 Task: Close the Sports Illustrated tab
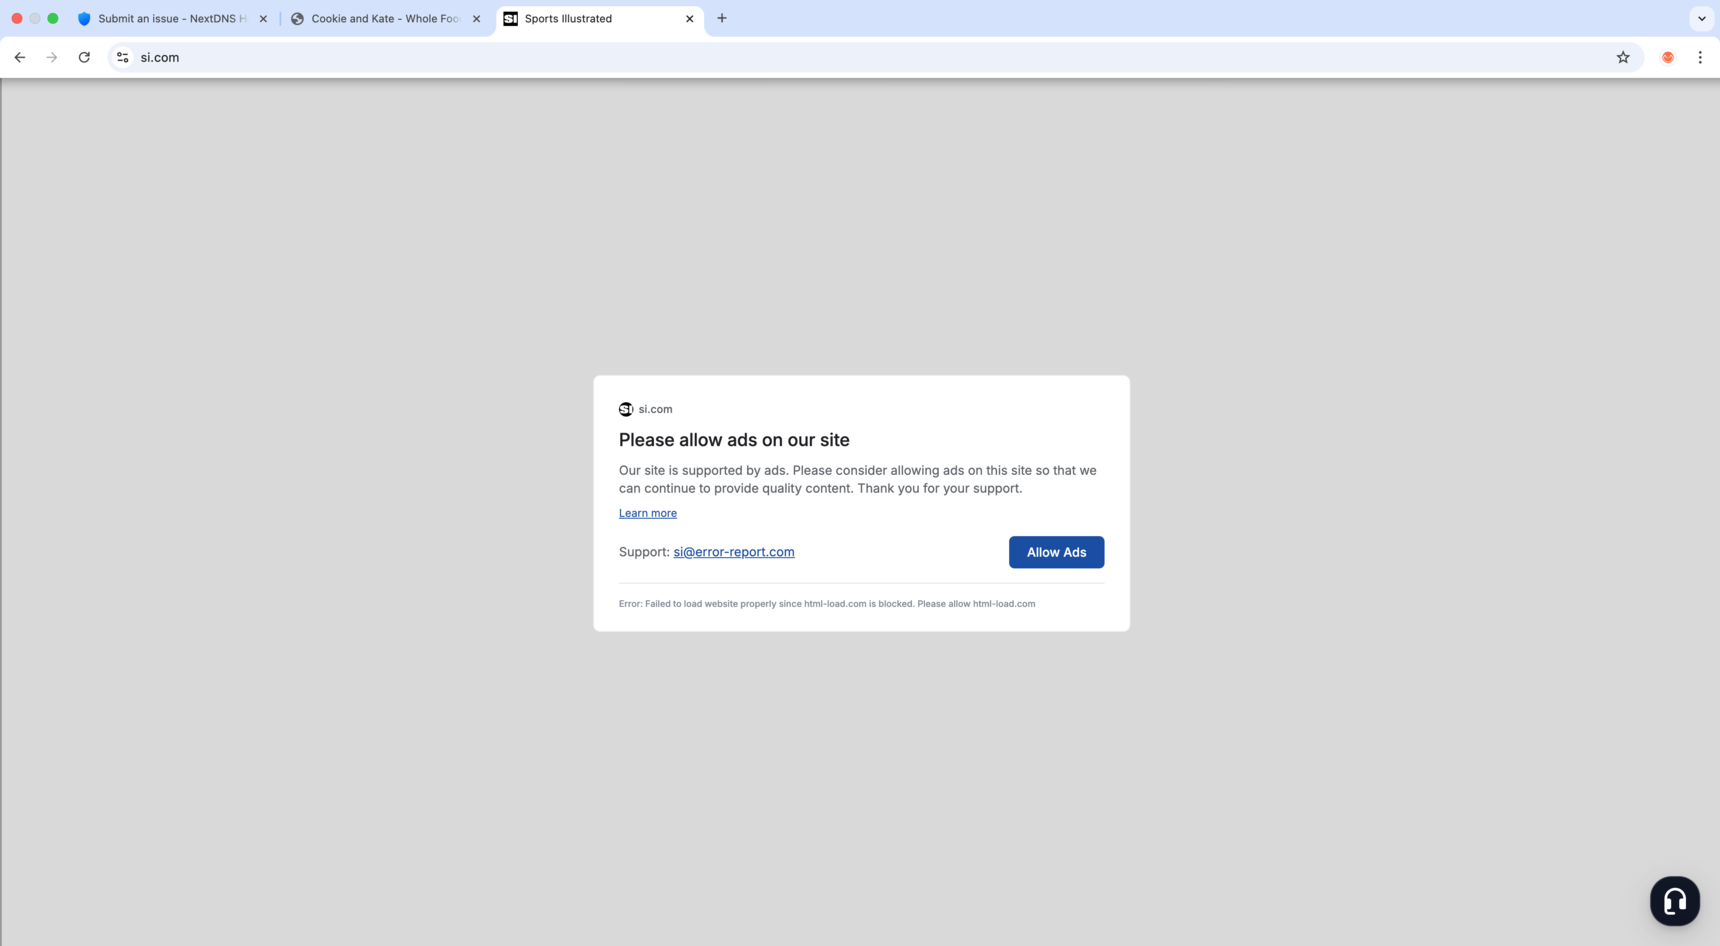click(689, 19)
